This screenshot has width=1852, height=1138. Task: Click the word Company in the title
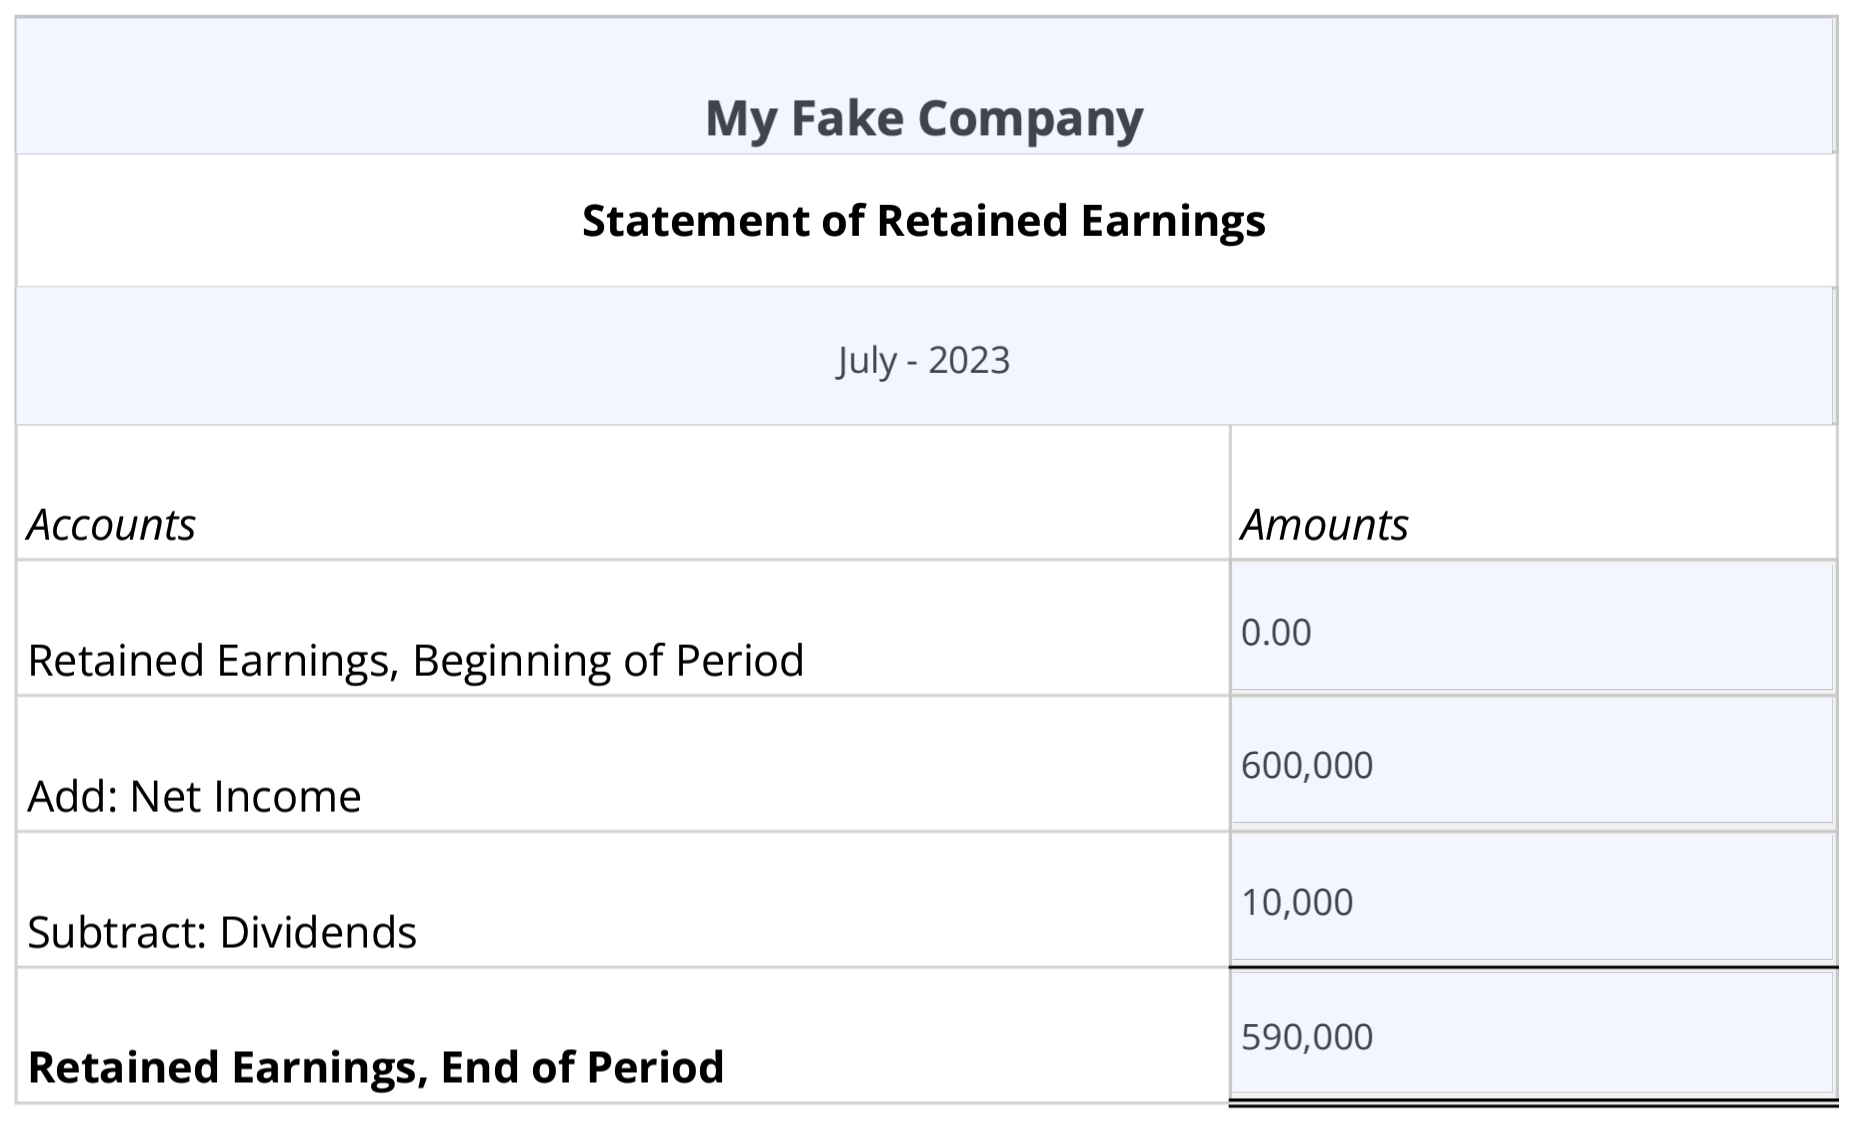[1030, 119]
